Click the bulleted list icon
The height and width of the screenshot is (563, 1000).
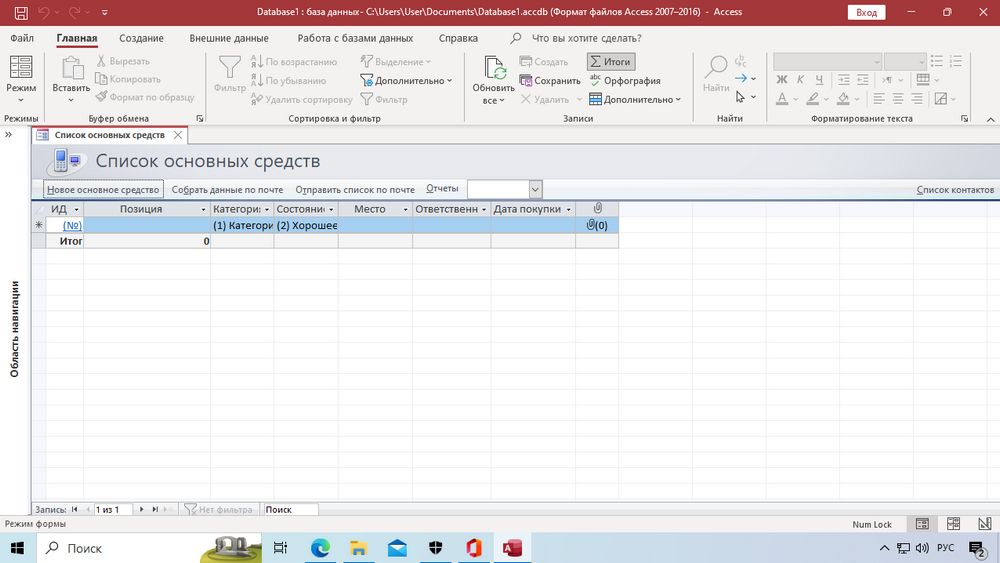(937, 61)
